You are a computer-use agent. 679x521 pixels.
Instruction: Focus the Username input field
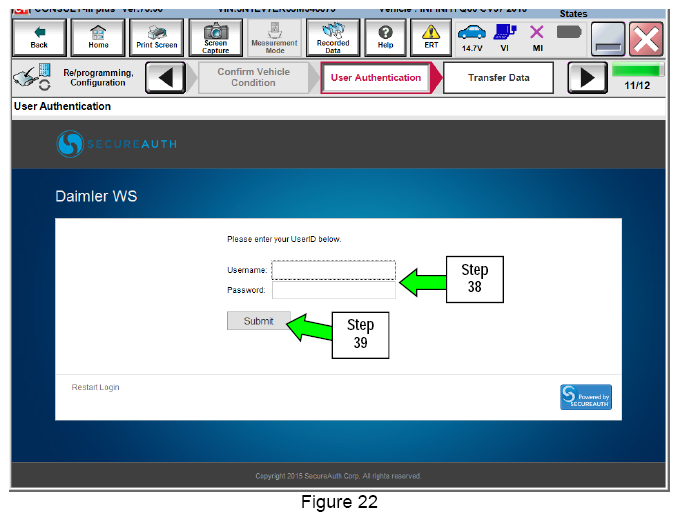point(333,270)
